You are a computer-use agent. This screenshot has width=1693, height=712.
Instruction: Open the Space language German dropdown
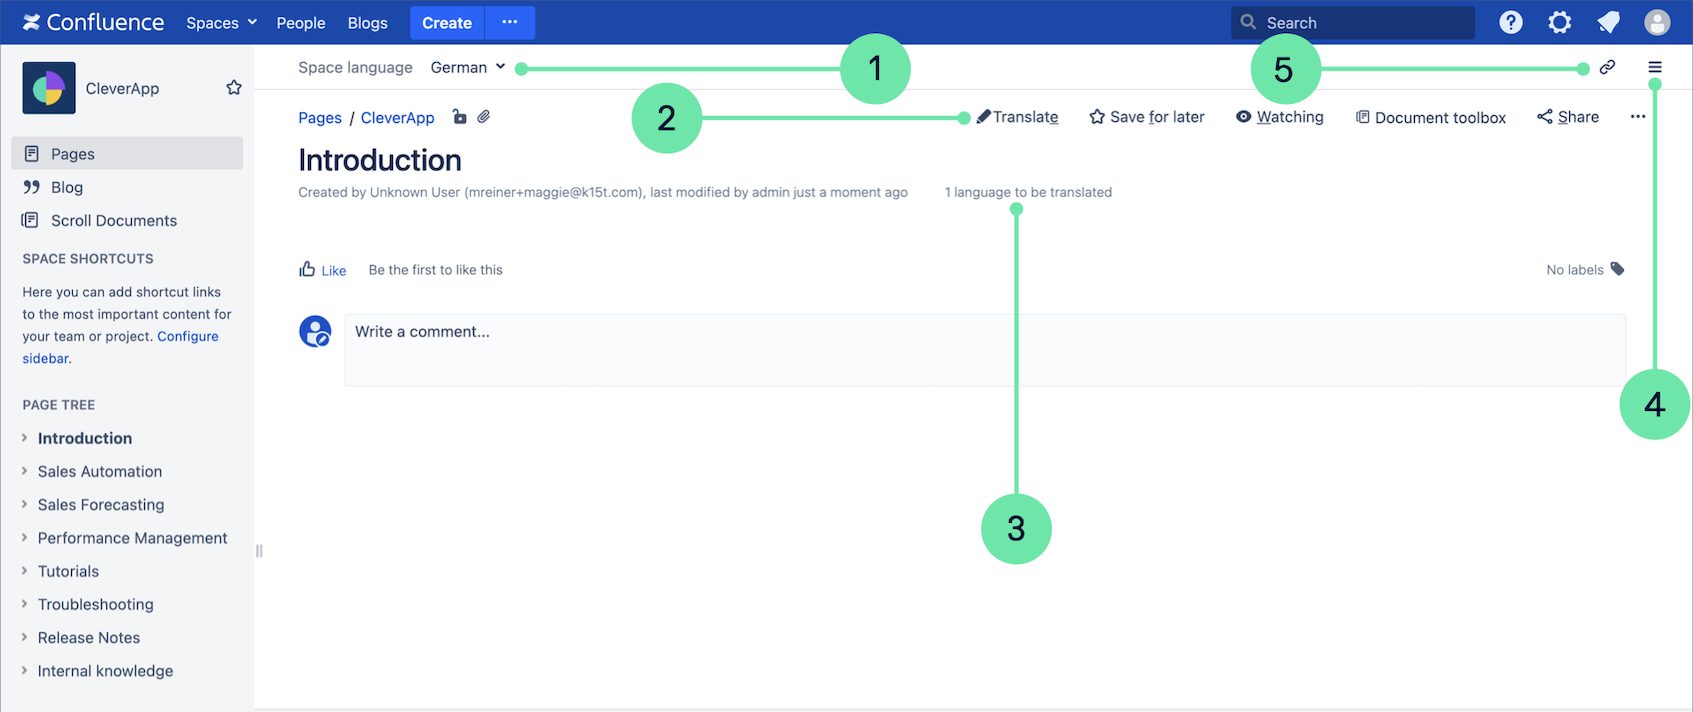point(467,67)
